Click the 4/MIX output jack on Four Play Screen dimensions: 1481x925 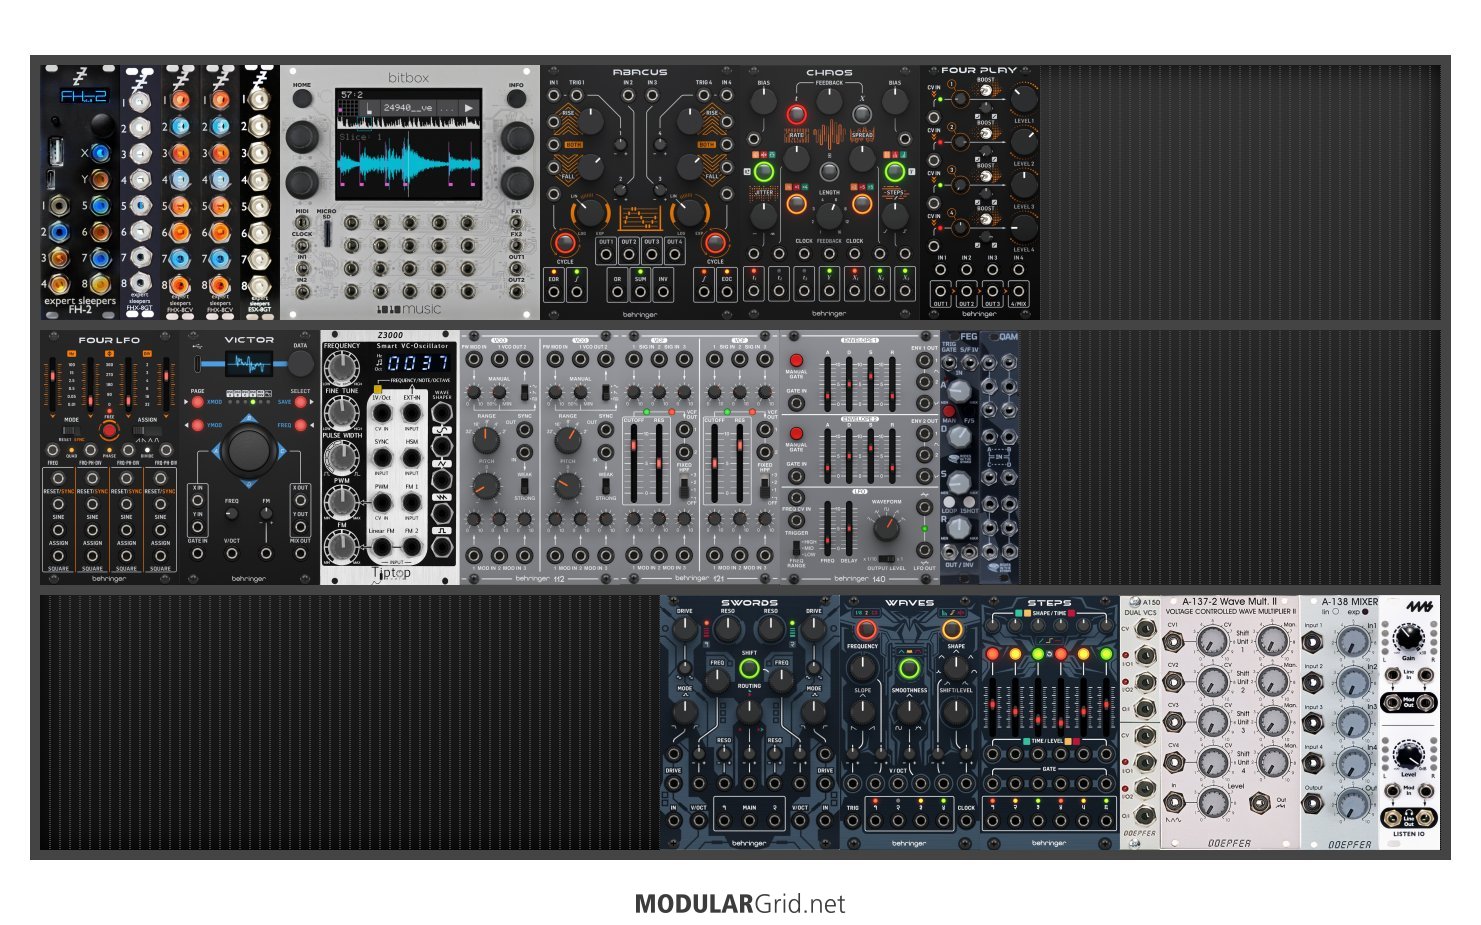(1018, 293)
